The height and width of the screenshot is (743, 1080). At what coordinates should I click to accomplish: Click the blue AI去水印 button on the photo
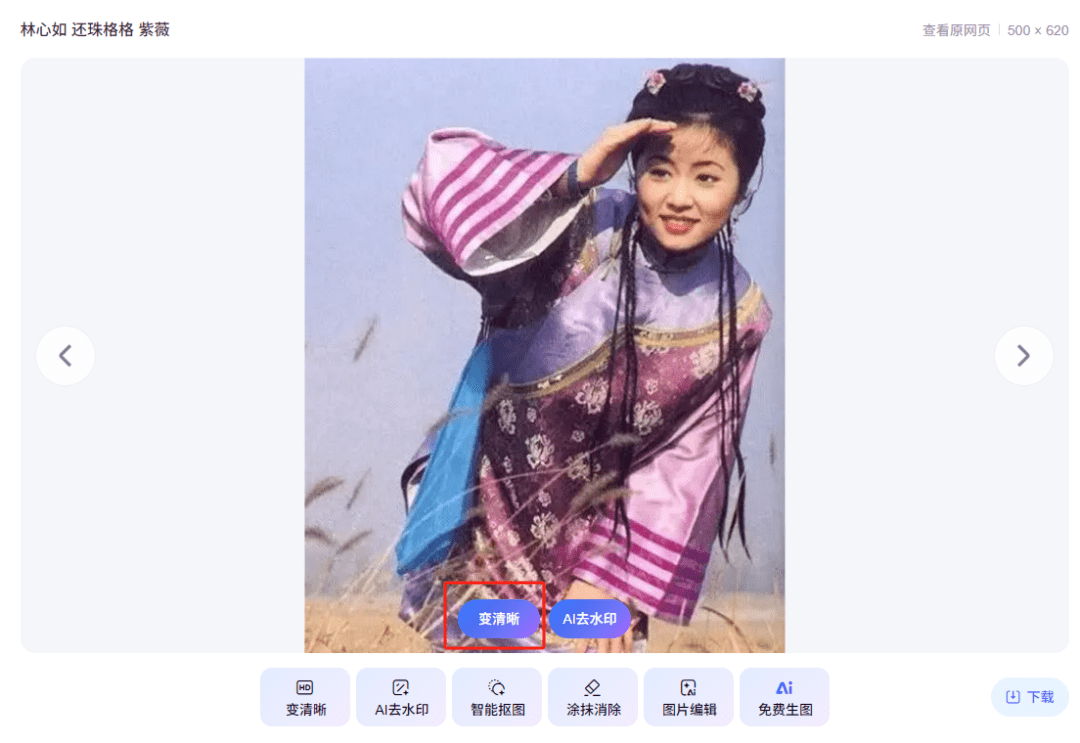(x=590, y=619)
